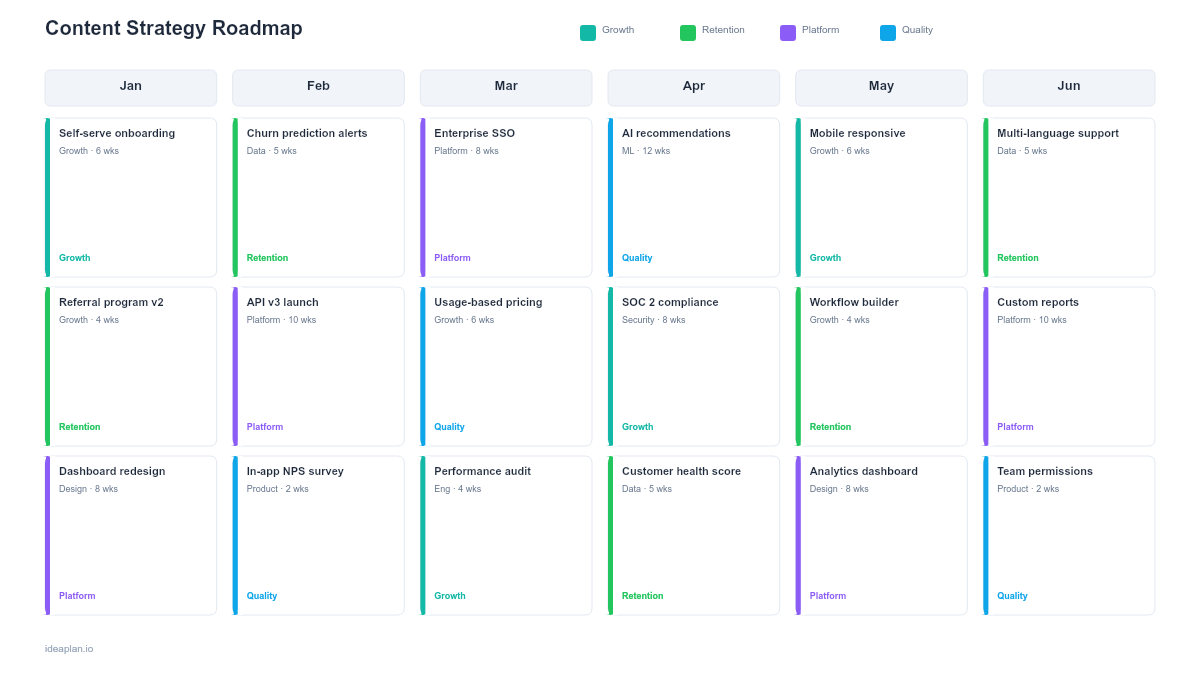Select the Mobile responsive card

881,197
